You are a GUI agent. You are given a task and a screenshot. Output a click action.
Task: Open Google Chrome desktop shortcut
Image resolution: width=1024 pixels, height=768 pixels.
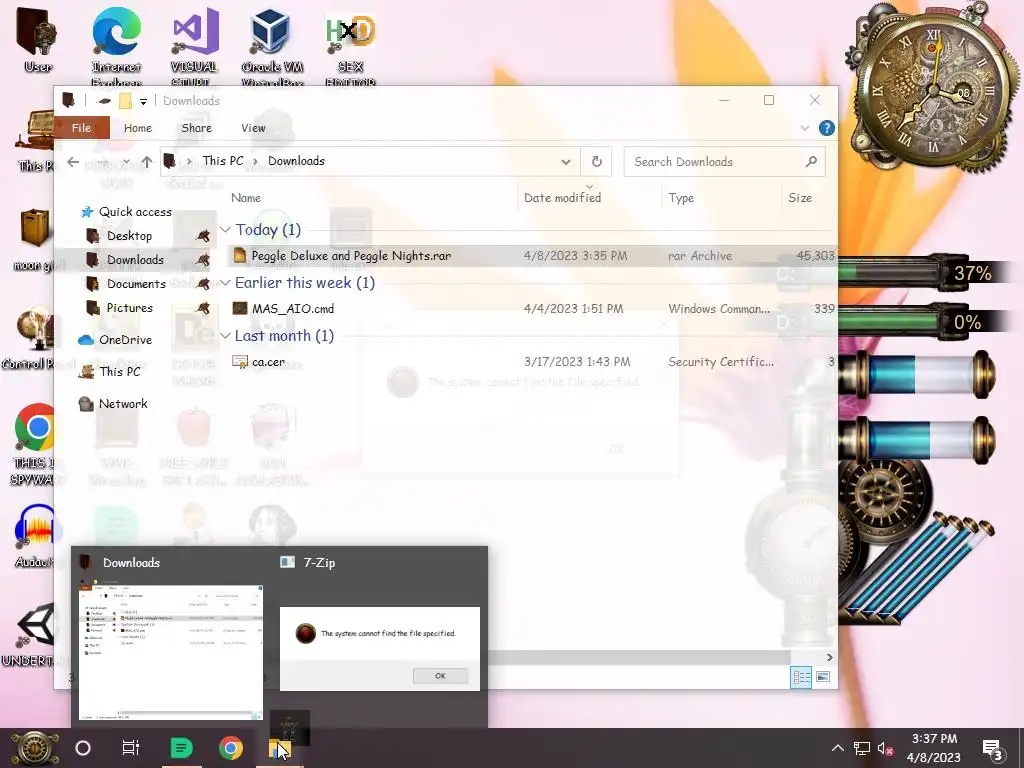click(37, 444)
